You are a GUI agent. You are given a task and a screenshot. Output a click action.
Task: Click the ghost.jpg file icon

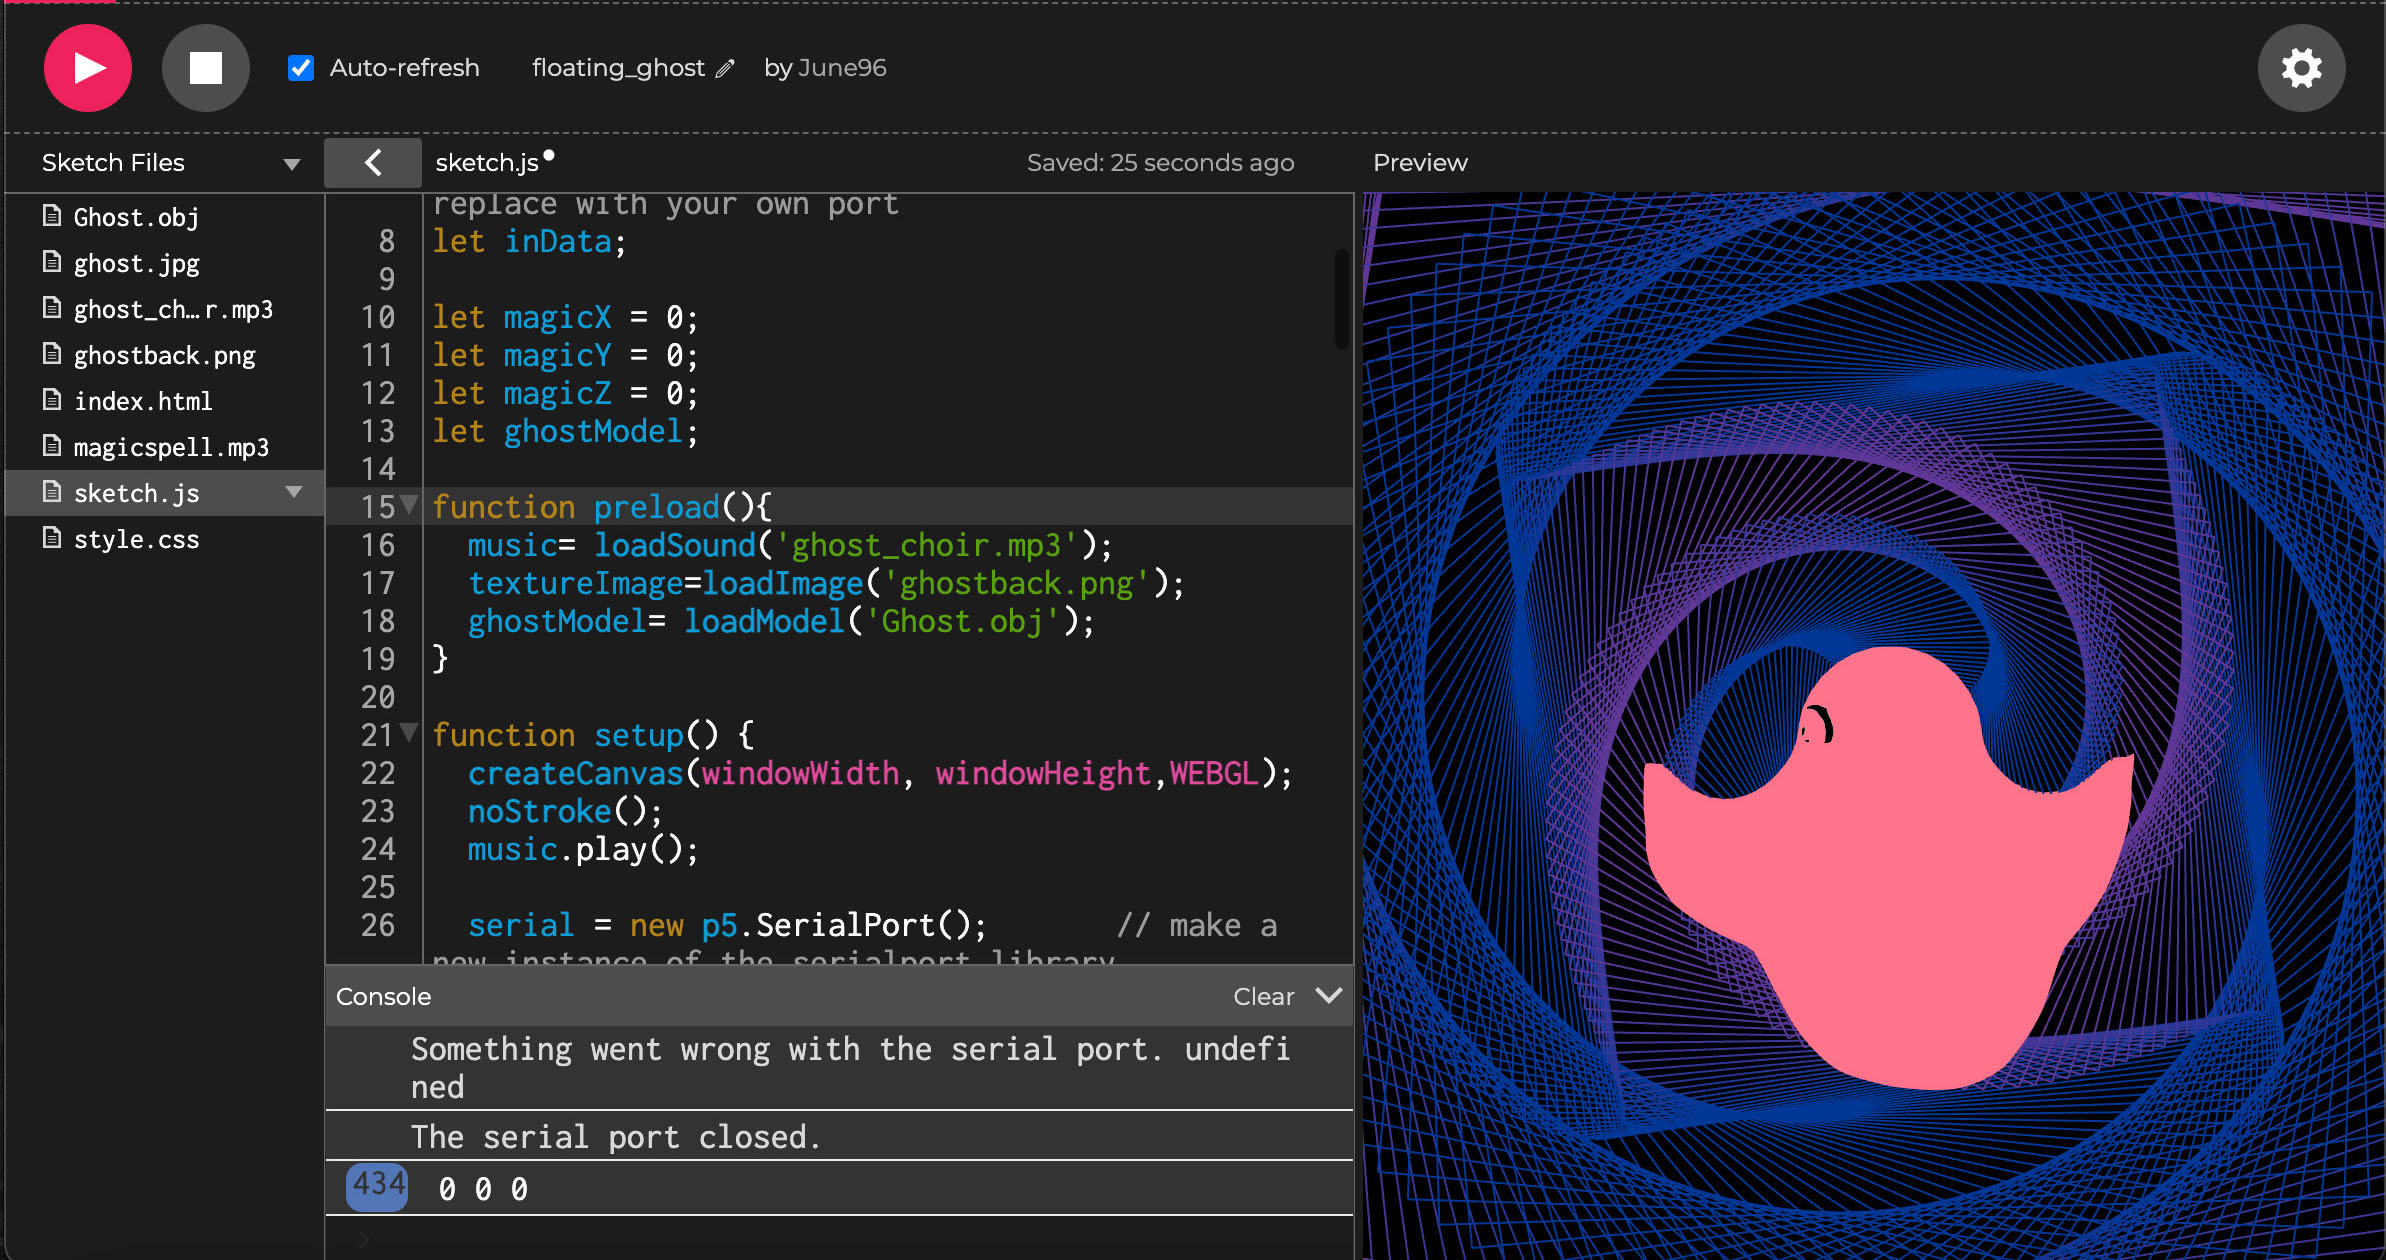52,262
